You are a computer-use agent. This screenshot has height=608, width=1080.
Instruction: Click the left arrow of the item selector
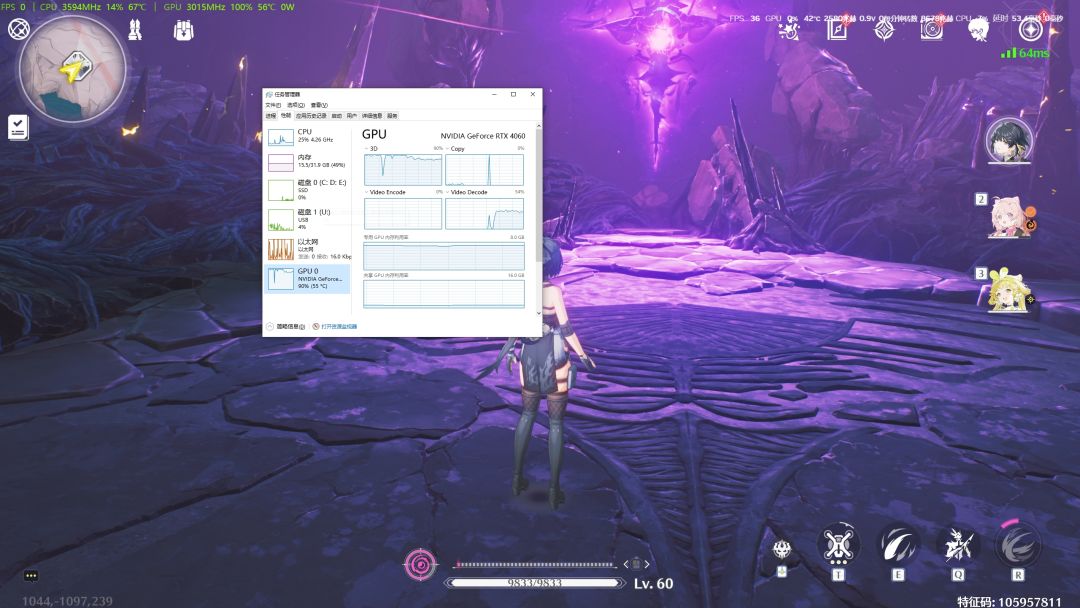tap(625, 564)
